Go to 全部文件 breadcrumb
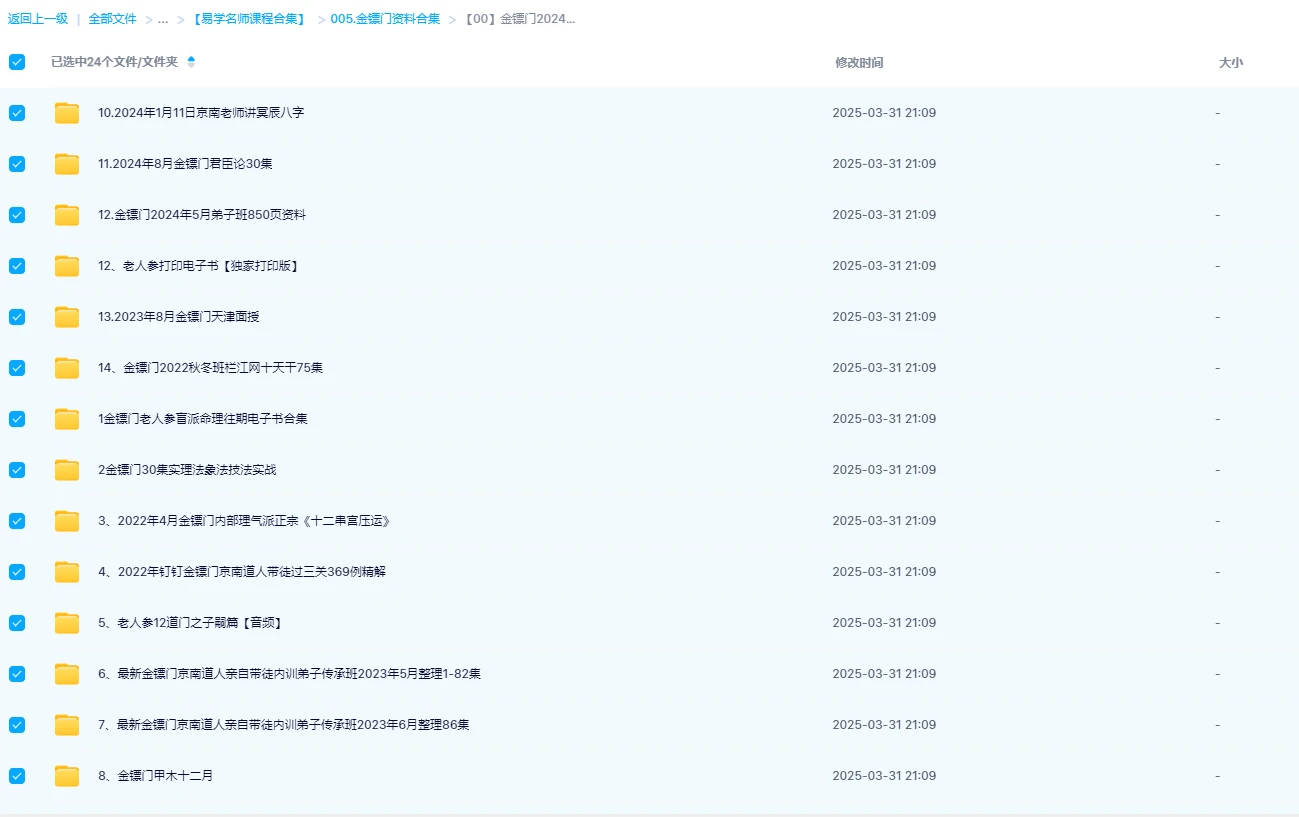Screen dimensions: 1299x817 112,19
